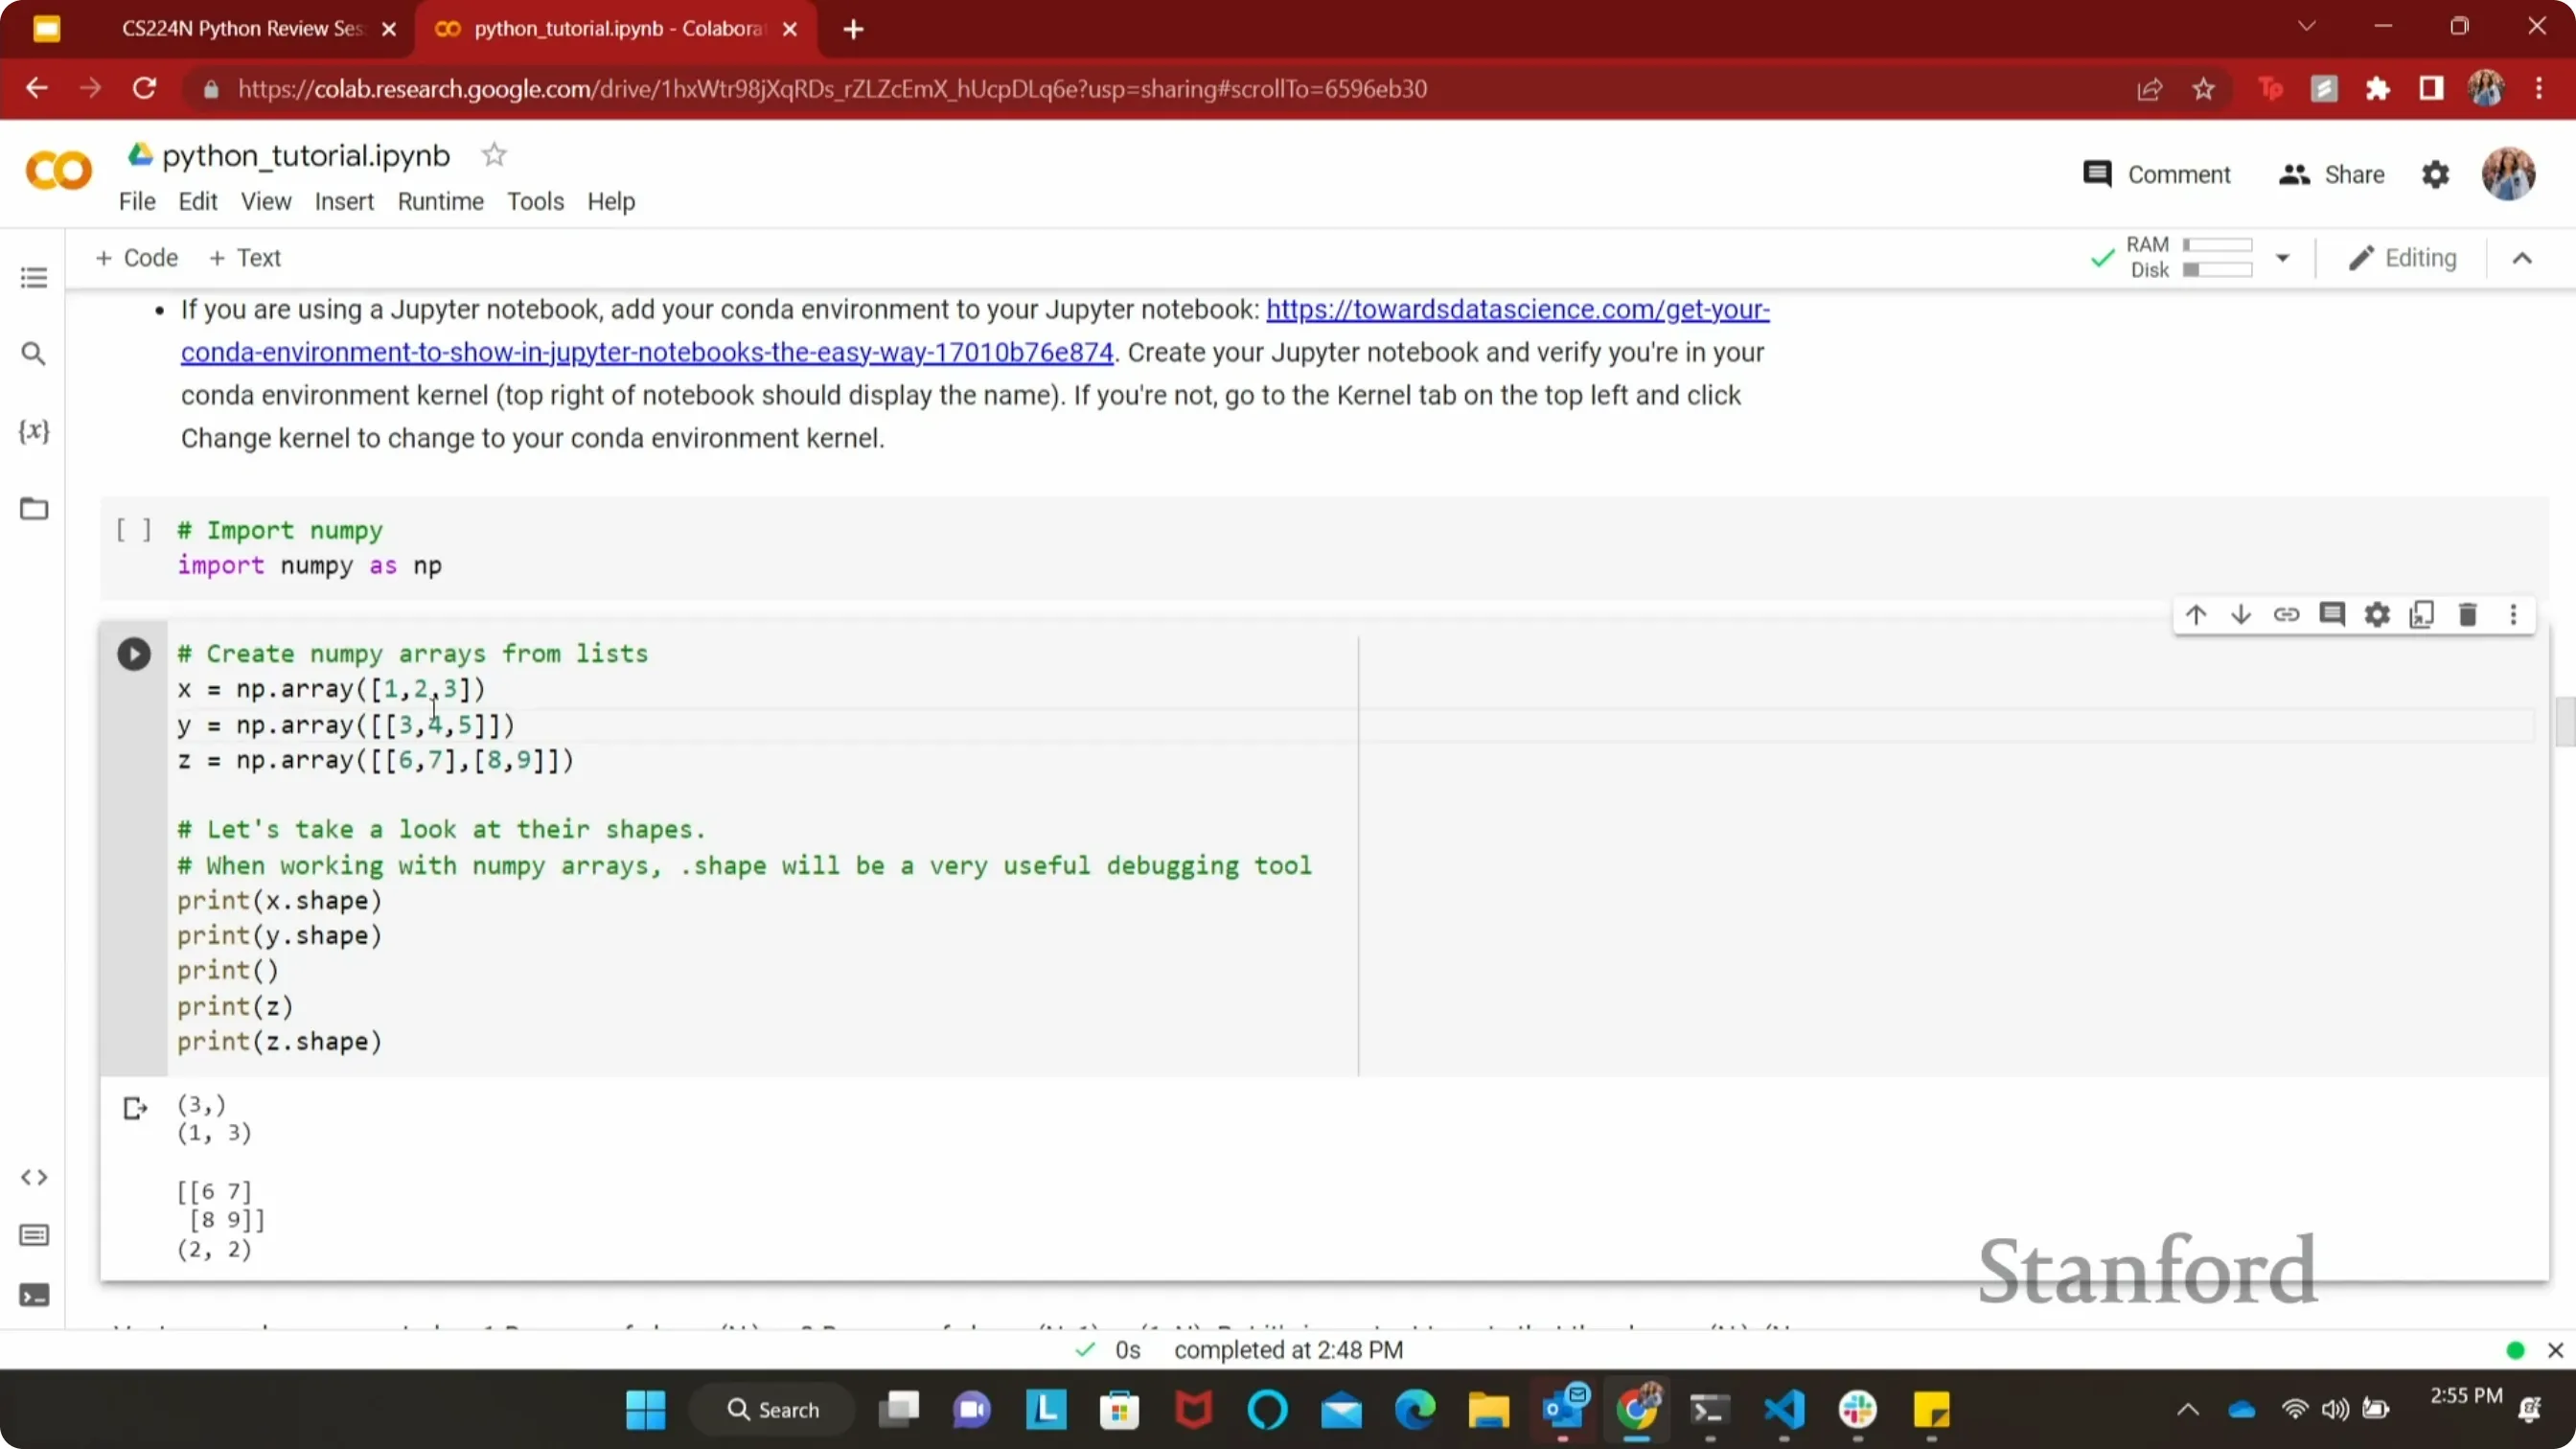Open Colab settings gear in header
Viewport: 2576px width, 1449px height.
coord(2435,175)
